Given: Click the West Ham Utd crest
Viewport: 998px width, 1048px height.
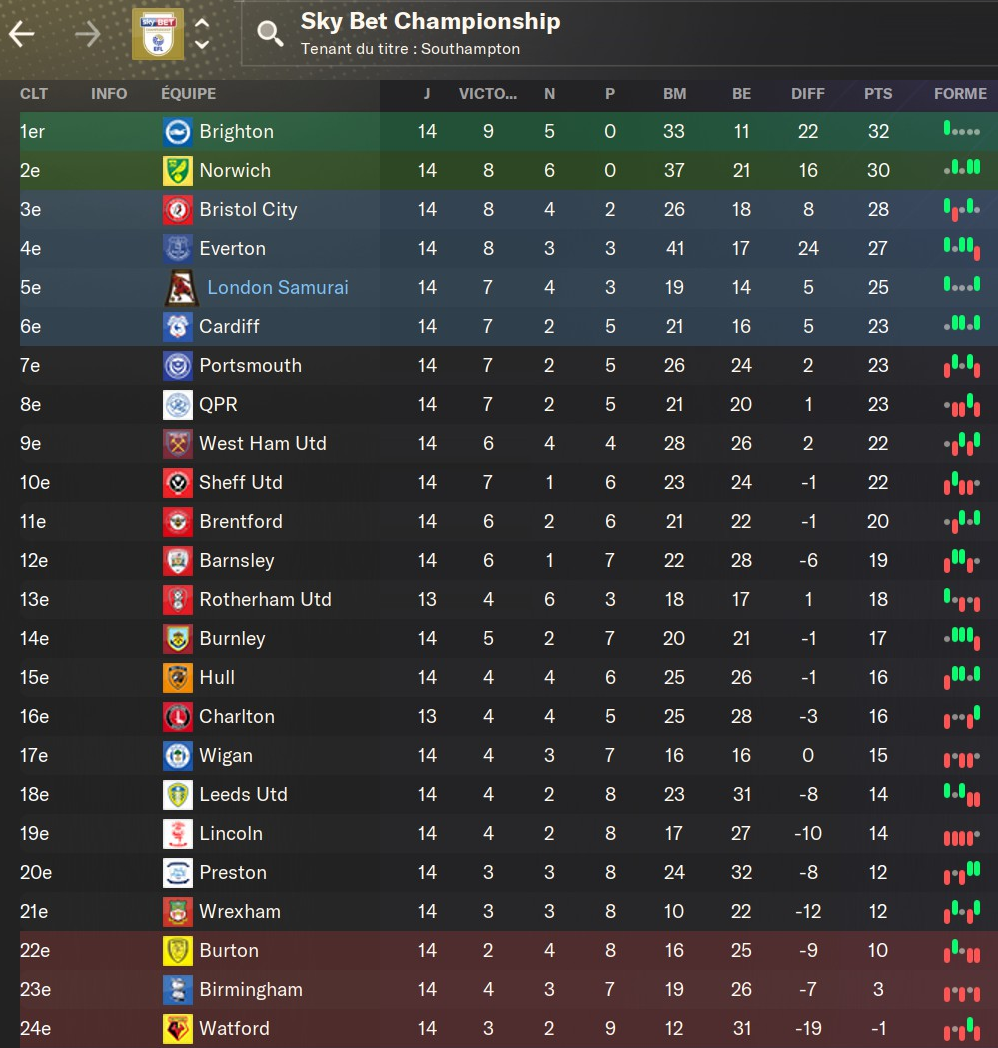Looking at the screenshot, I should click(178, 444).
